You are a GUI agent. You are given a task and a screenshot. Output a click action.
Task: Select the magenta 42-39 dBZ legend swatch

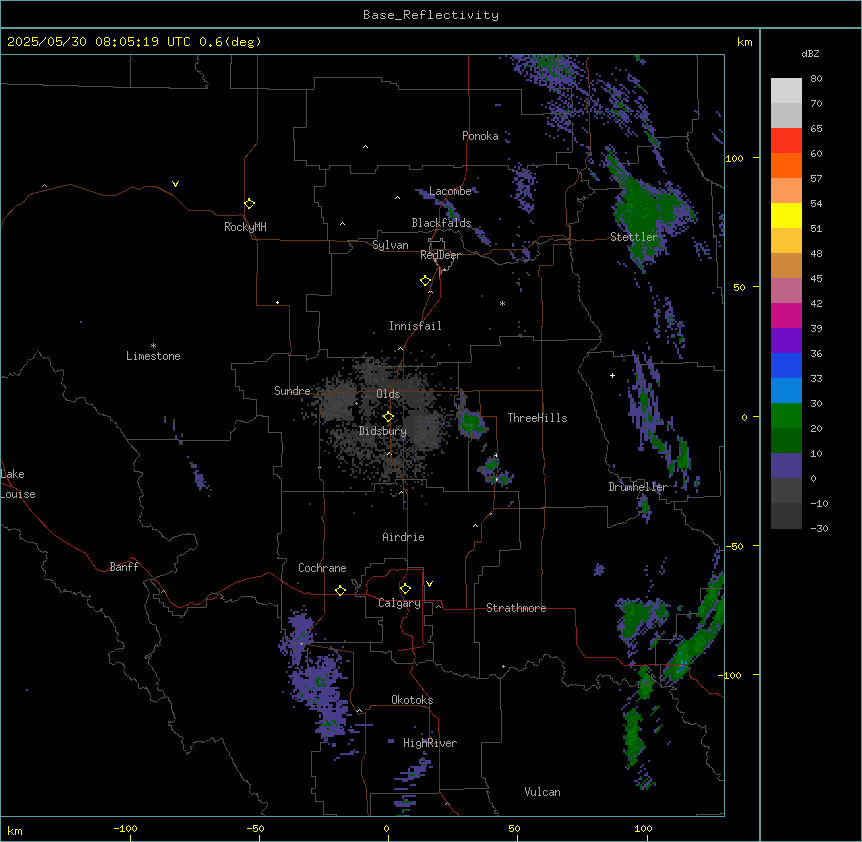tap(786, 315)
